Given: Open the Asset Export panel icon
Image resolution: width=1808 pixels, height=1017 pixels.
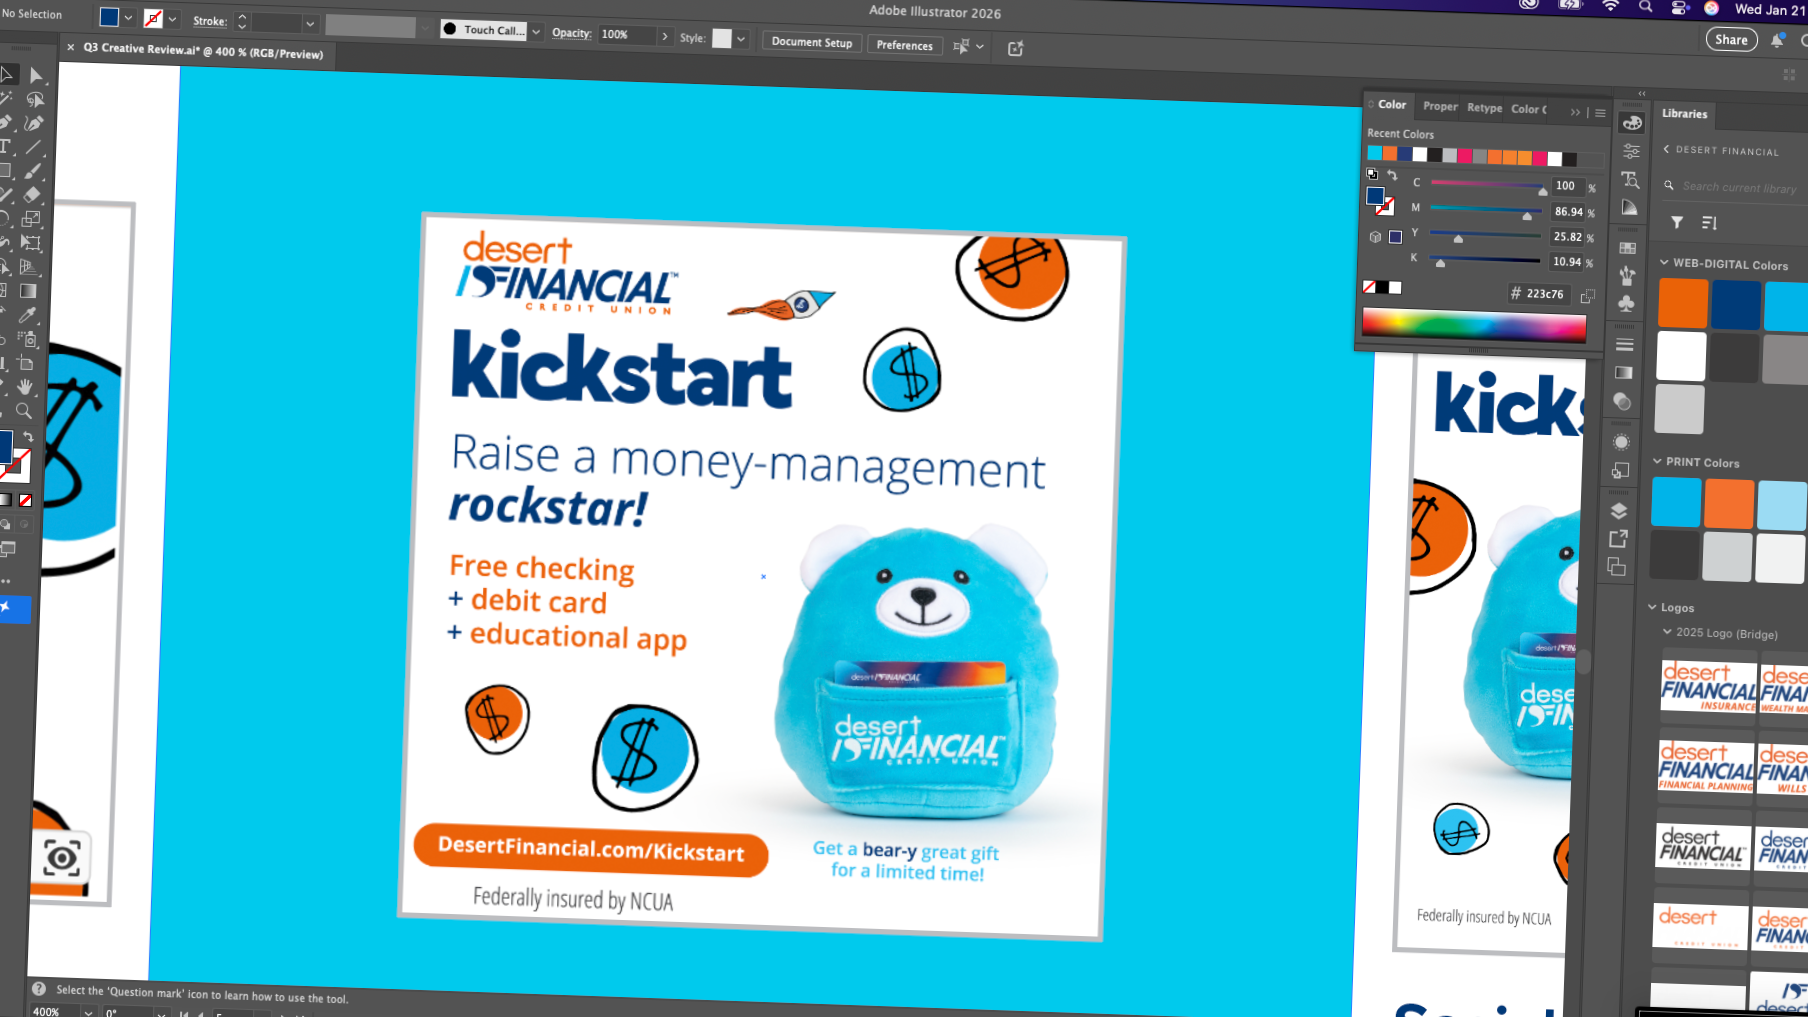Looking at the screenshot, I should click(x=1618, y=539).
